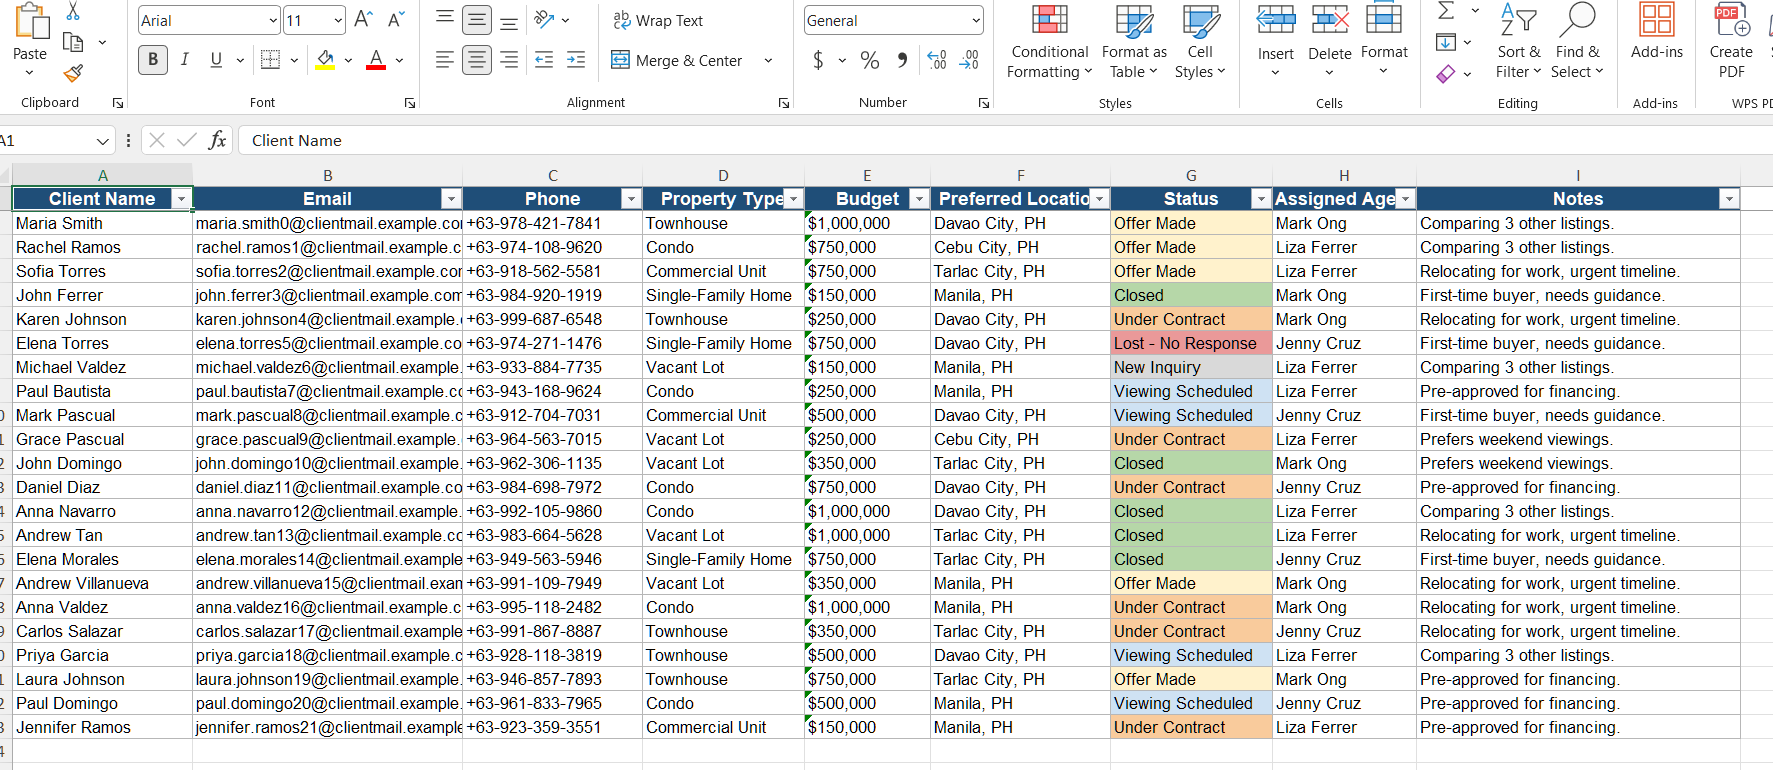
Task: Open the Budget column filter dropdown
Action: click(x=919, y=199)
